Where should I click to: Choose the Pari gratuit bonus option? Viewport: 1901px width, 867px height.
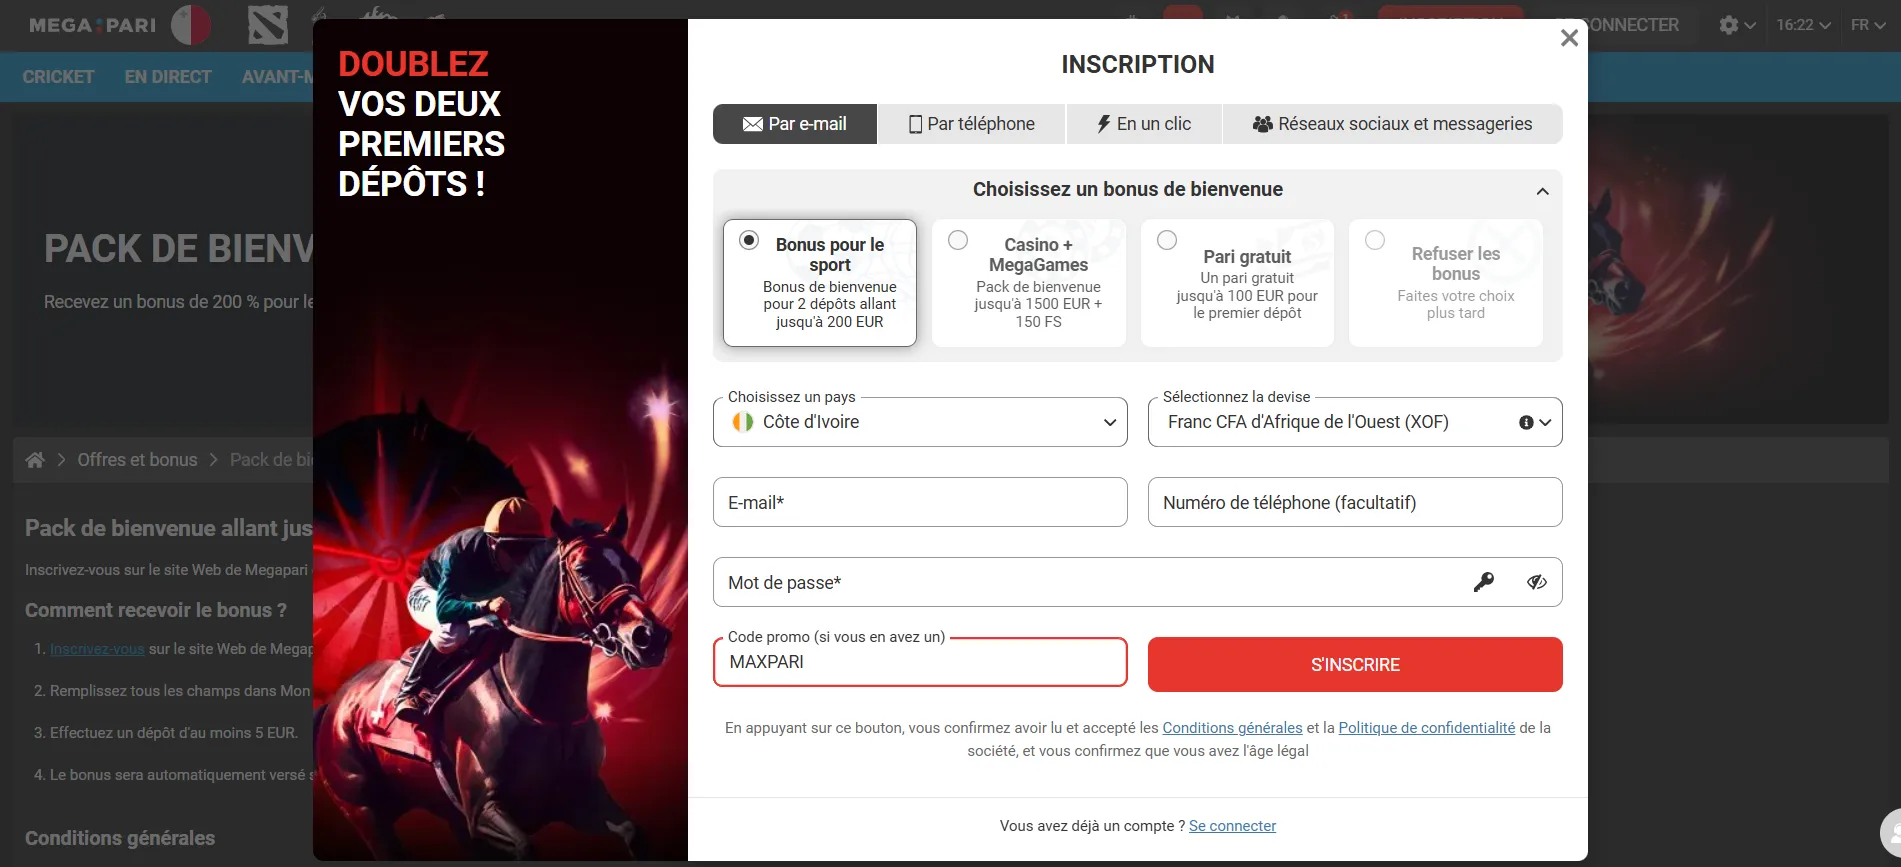[1237, 283]
